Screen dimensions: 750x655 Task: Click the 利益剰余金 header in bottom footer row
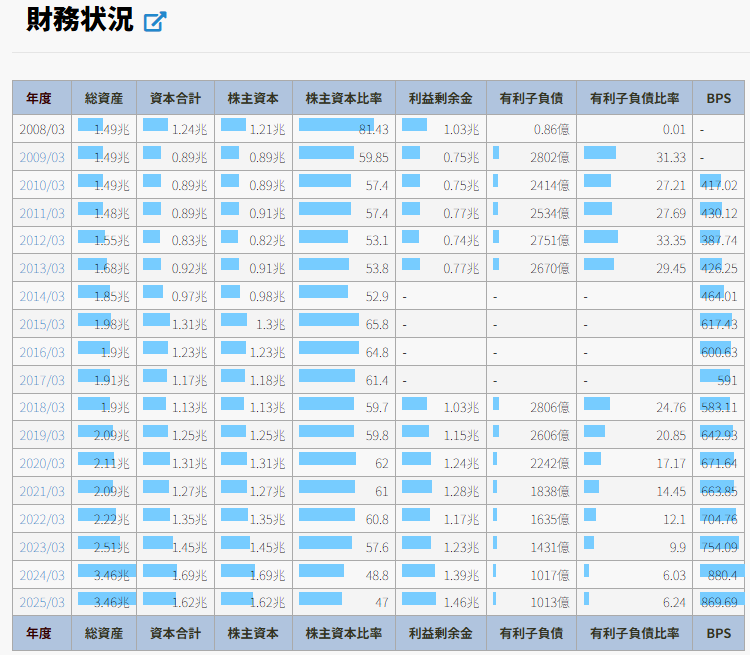(x=440, y=633)
